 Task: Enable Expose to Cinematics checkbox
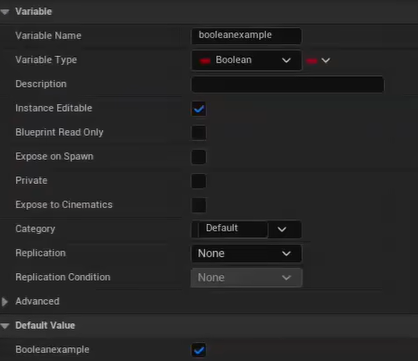point(199,205)
